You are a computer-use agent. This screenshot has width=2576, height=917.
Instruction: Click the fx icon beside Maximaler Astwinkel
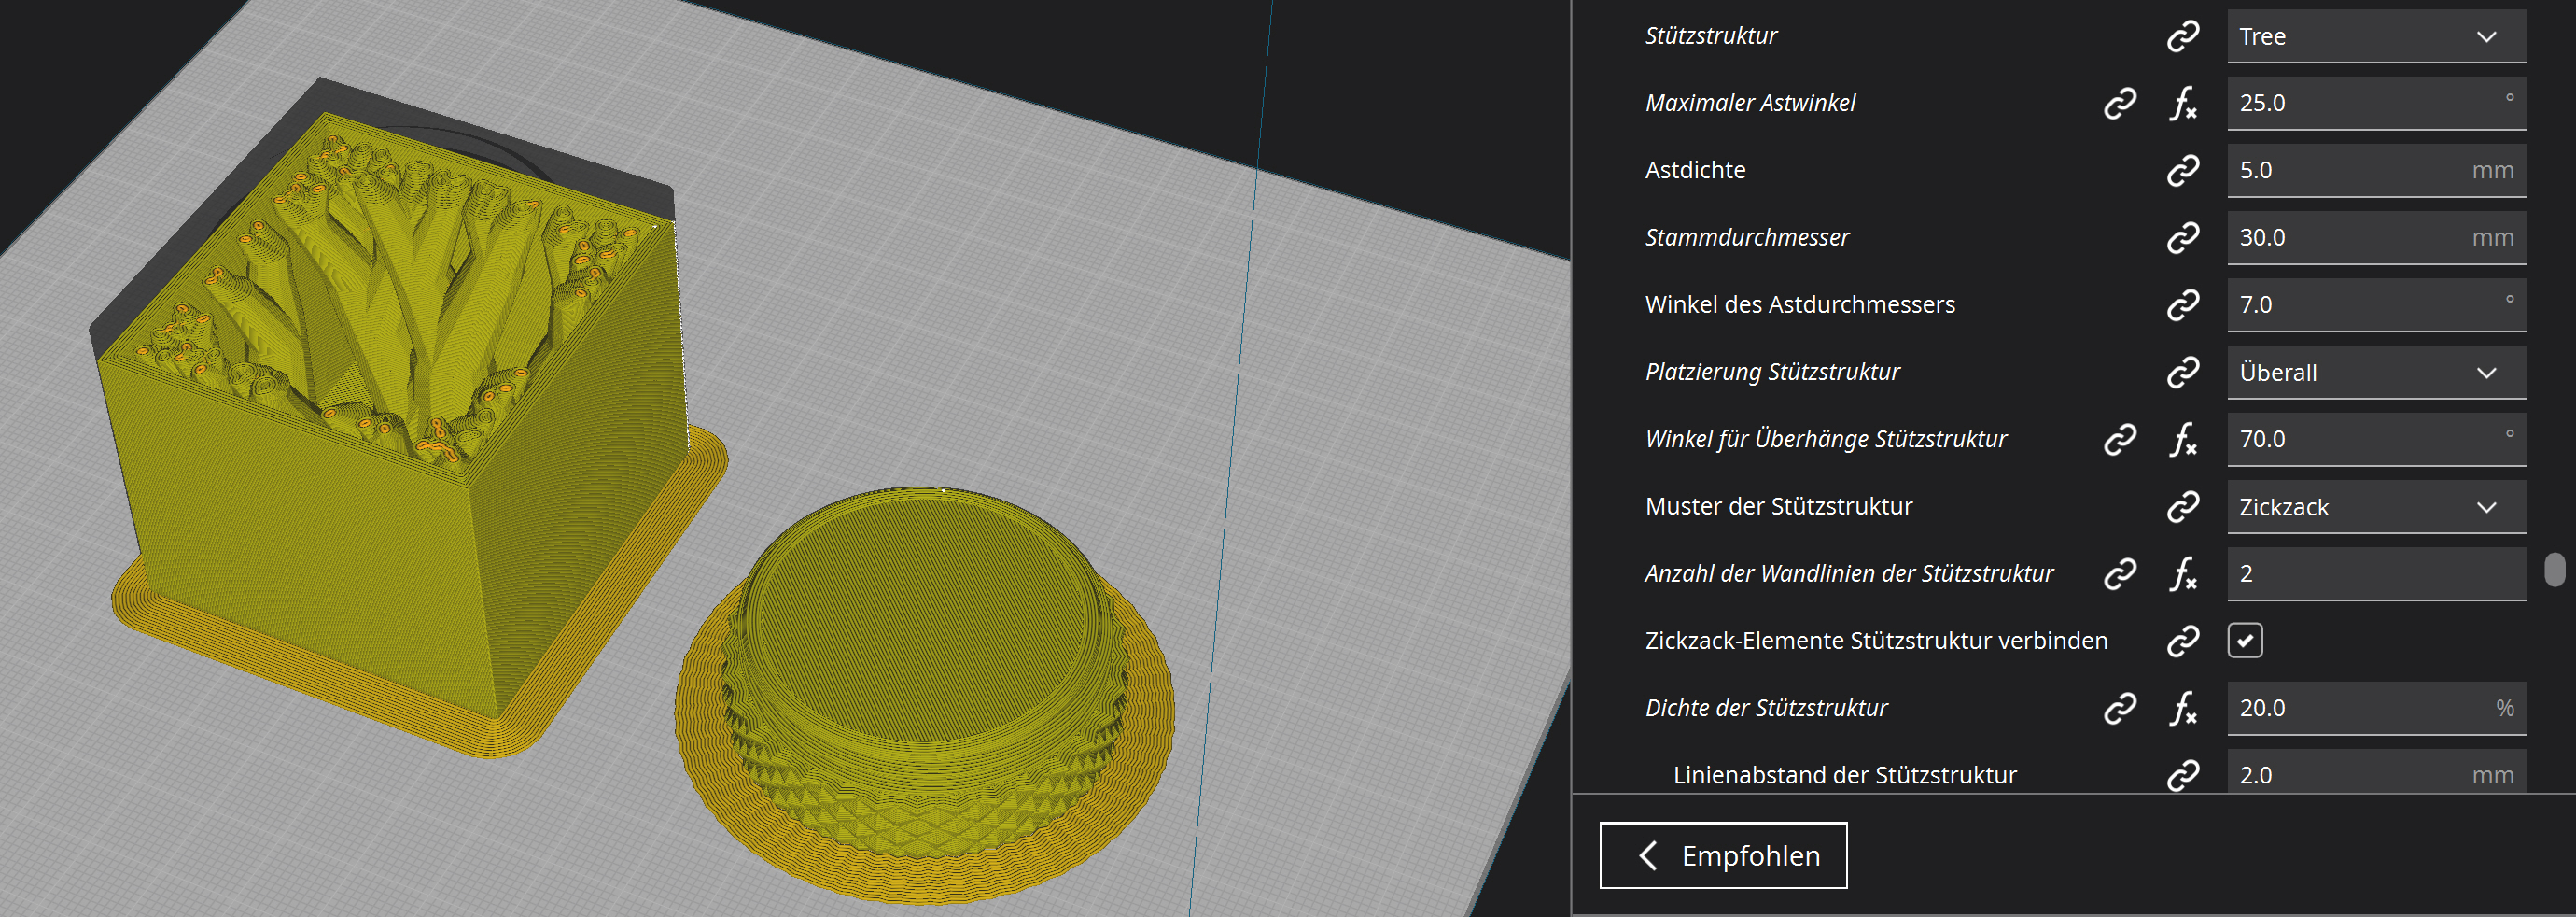[x=2182, y=103]
